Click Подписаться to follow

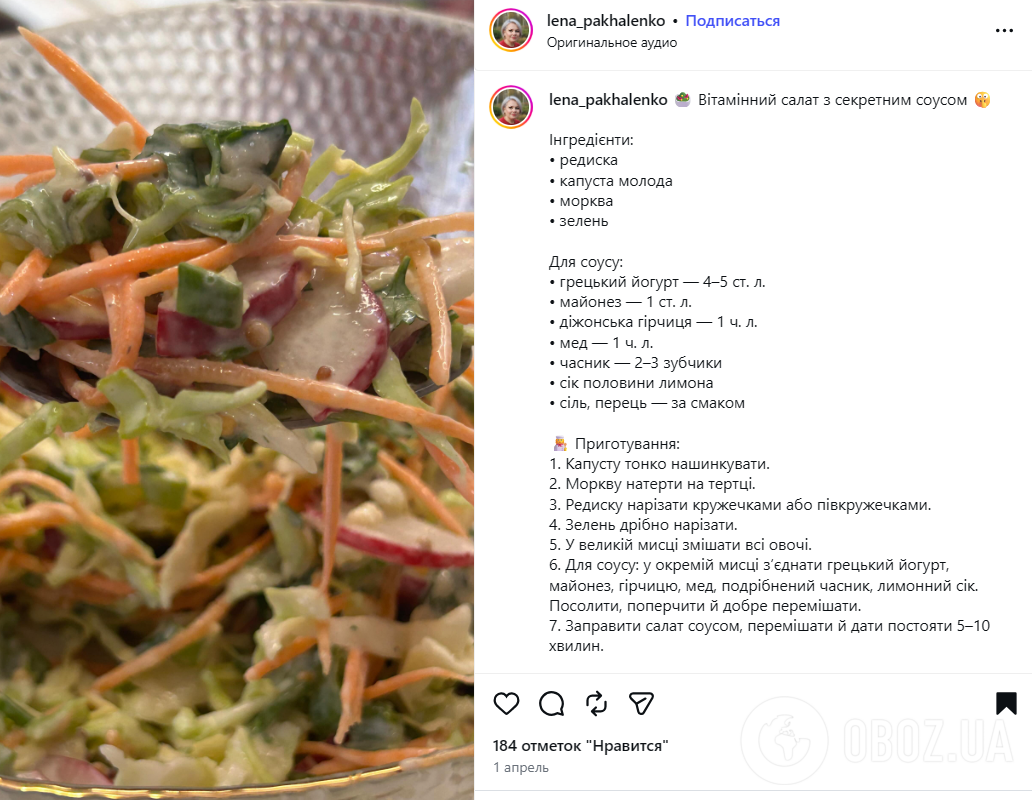pos(733,21)
